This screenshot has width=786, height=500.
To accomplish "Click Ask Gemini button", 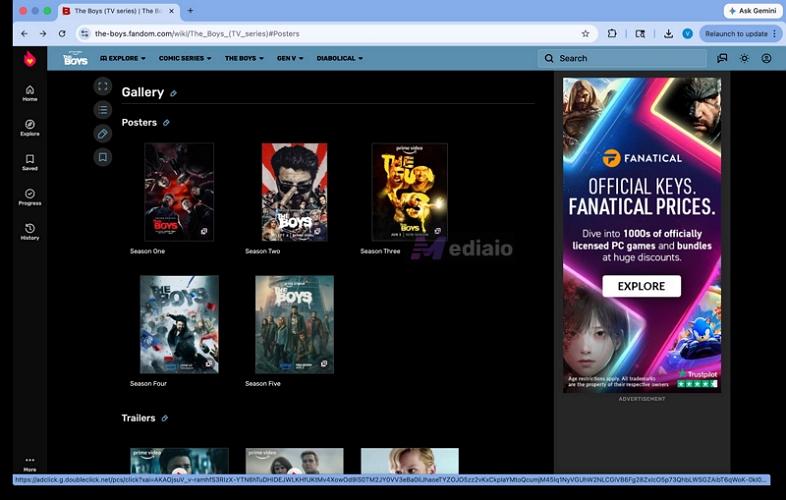I will [x=753, y=11].
